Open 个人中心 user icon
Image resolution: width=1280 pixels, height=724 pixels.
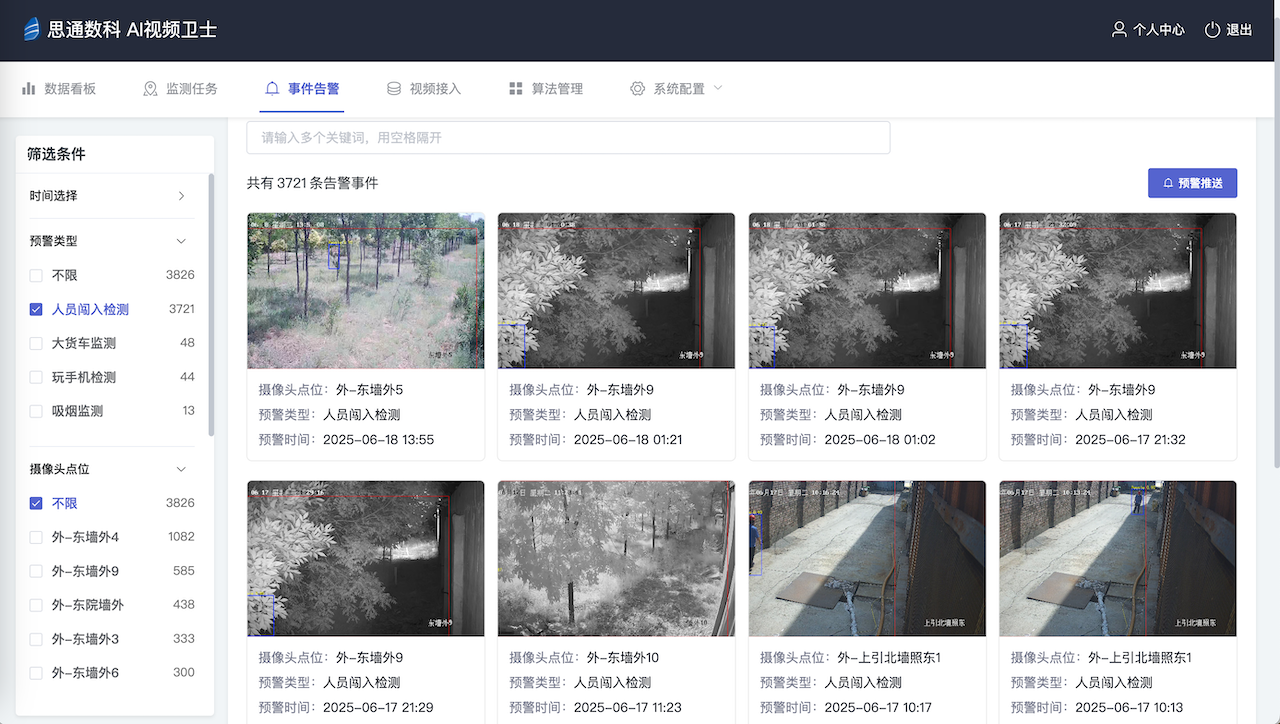1119,30
